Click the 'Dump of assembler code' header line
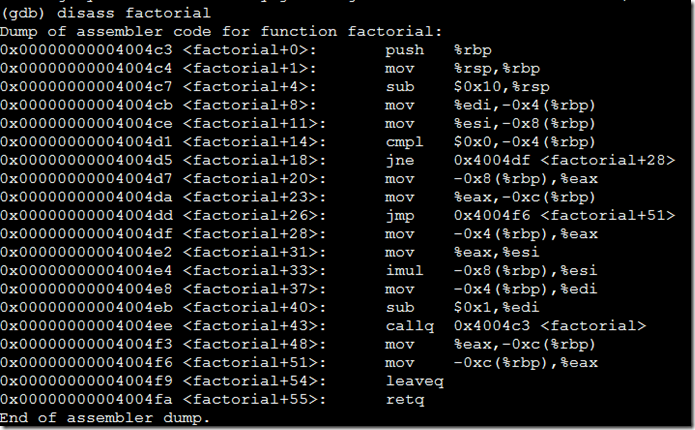Viewport: 695px width, 430px height. point(221,31)
